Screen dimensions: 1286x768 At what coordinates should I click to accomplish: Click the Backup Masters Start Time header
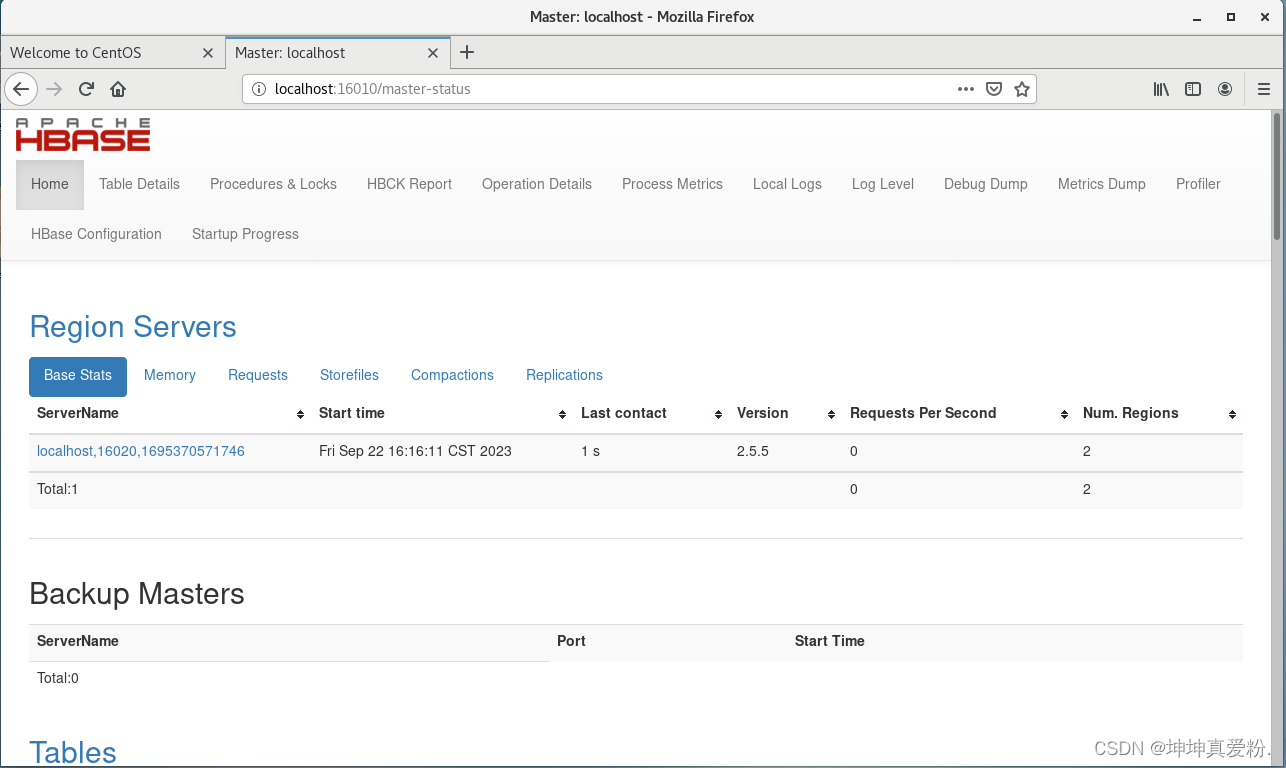[830, 641]
